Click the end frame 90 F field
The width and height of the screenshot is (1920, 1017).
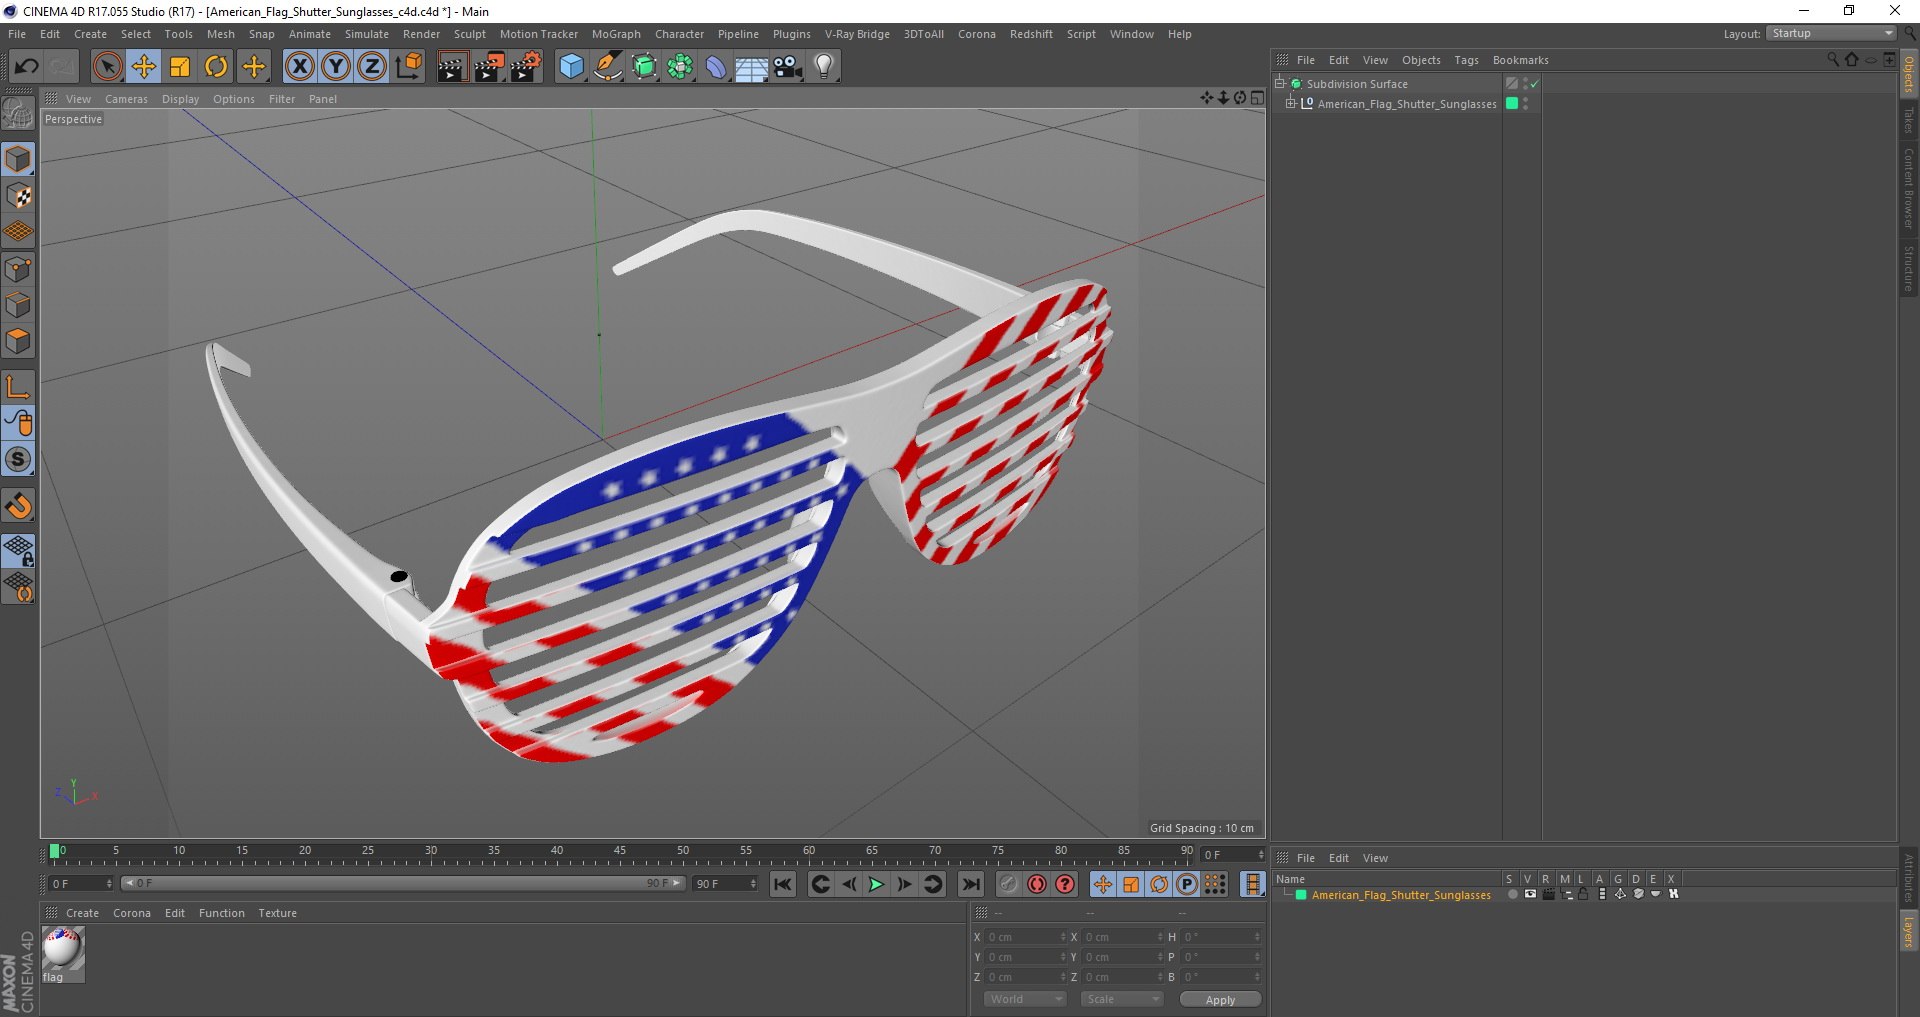[x=726, y=884]
